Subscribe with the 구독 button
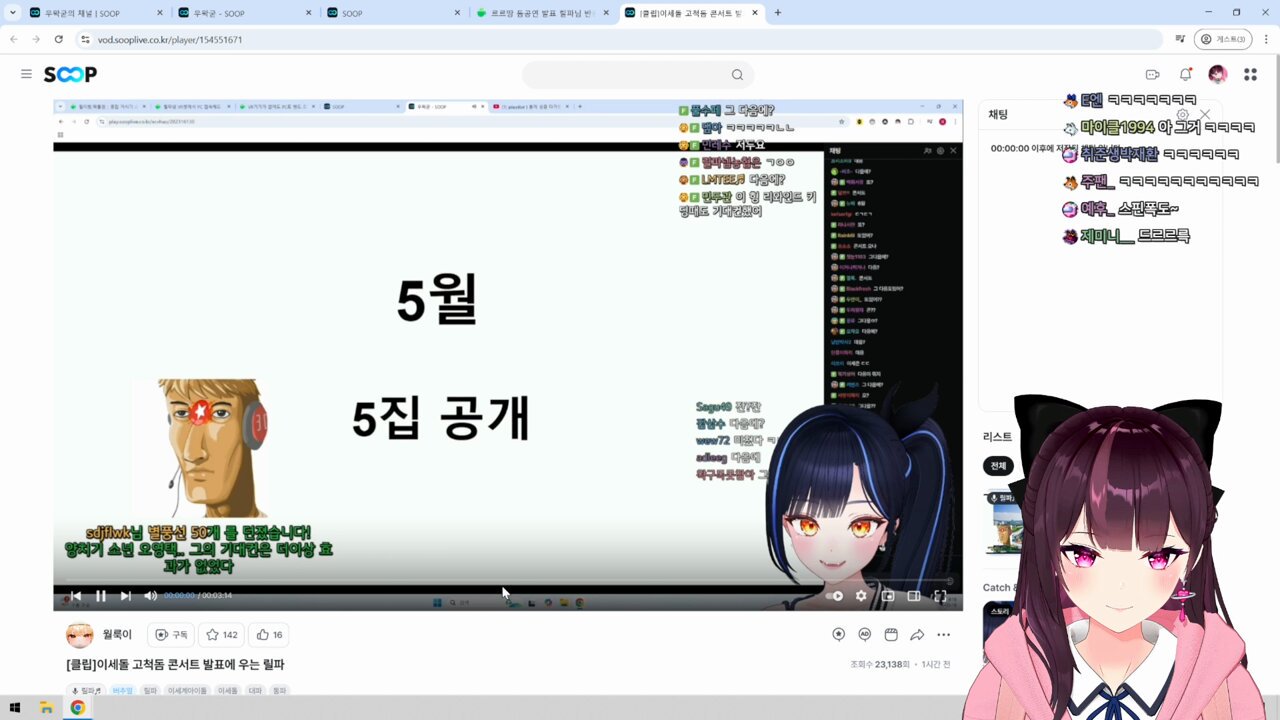 click(x=171, y=635)
